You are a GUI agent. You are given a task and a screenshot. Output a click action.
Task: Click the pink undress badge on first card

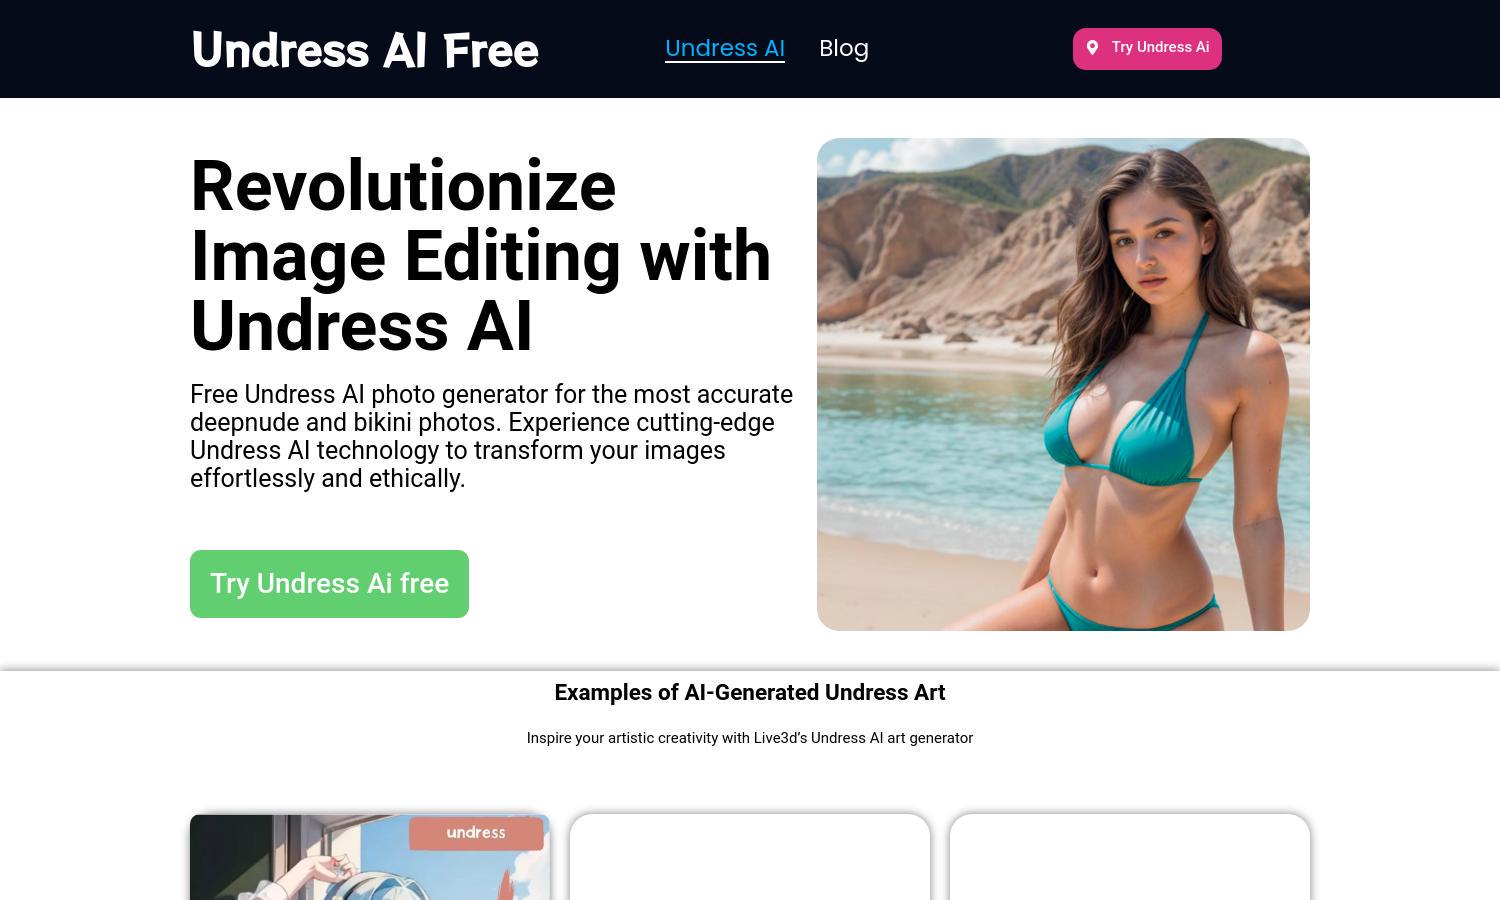pyautogui.click(x=476, y=833)
